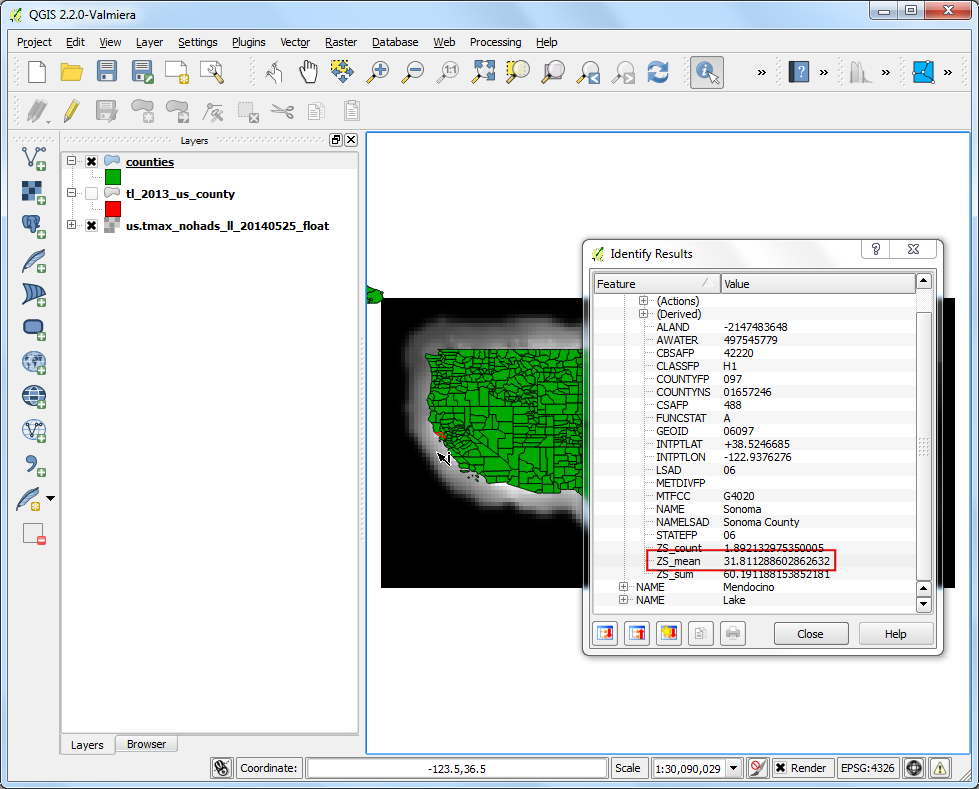Click the Remove Layer icon
The width and height of the screenshot is (979, 789).
[x=34, y=534]
